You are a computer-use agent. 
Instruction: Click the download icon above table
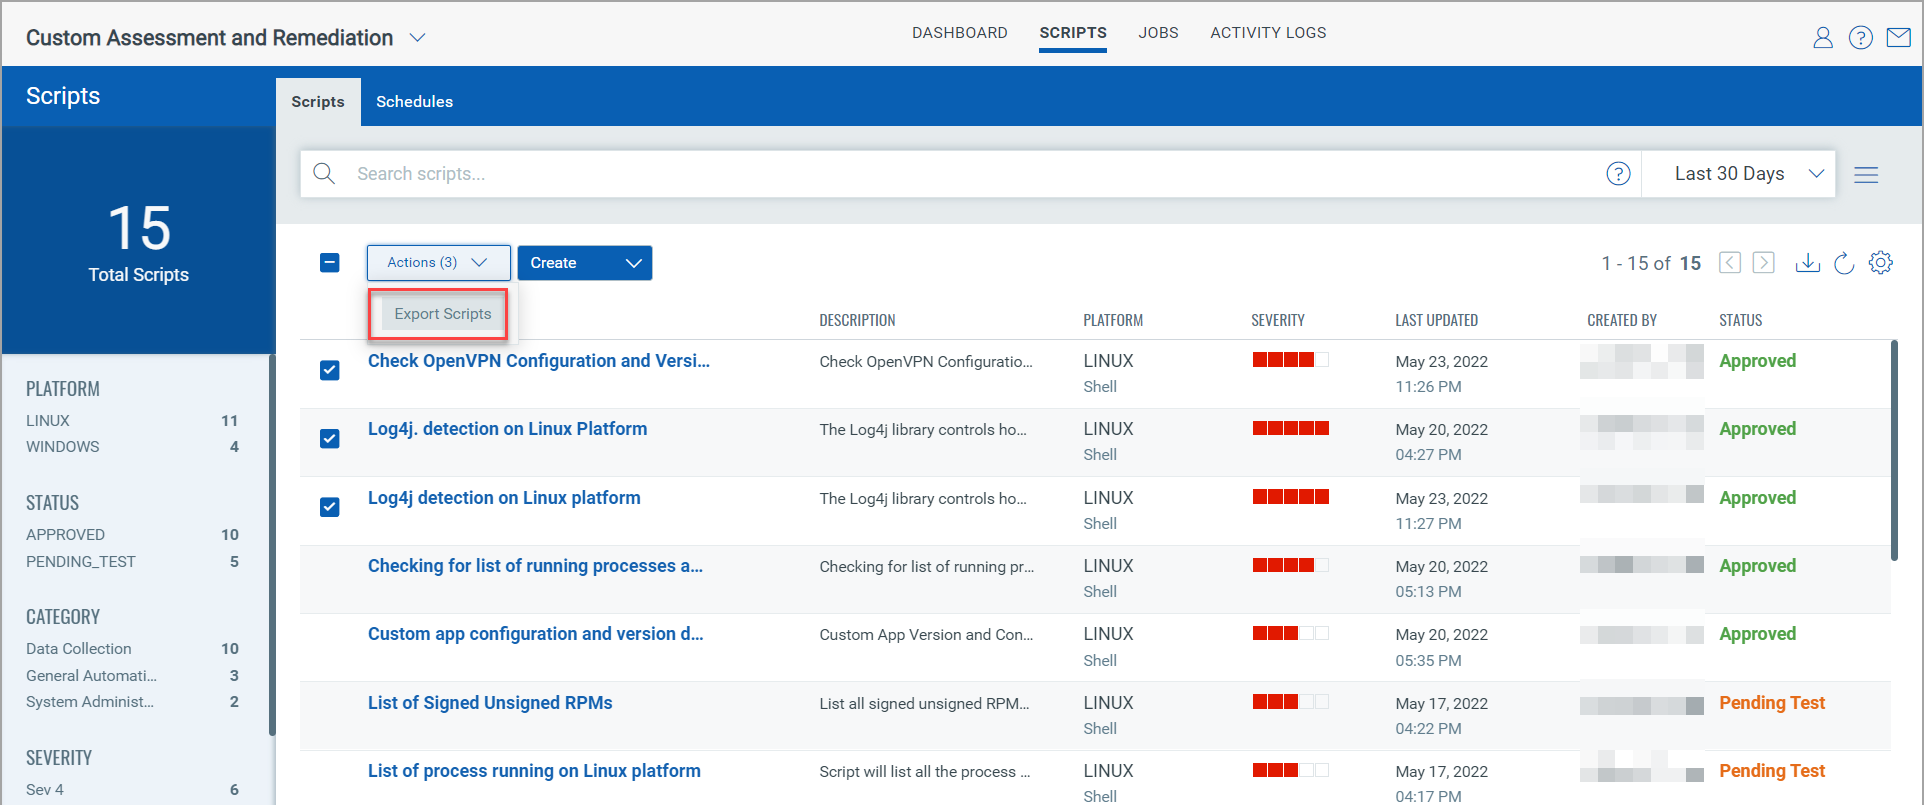pyautogui.click(x=1807, y=263)
